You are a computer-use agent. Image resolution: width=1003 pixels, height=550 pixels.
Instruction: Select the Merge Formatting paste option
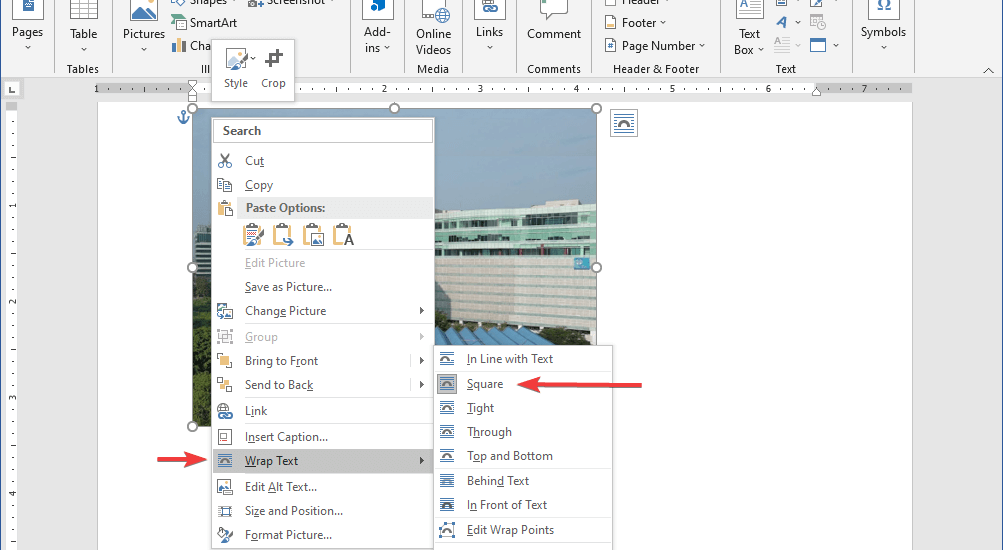[283, 235]
